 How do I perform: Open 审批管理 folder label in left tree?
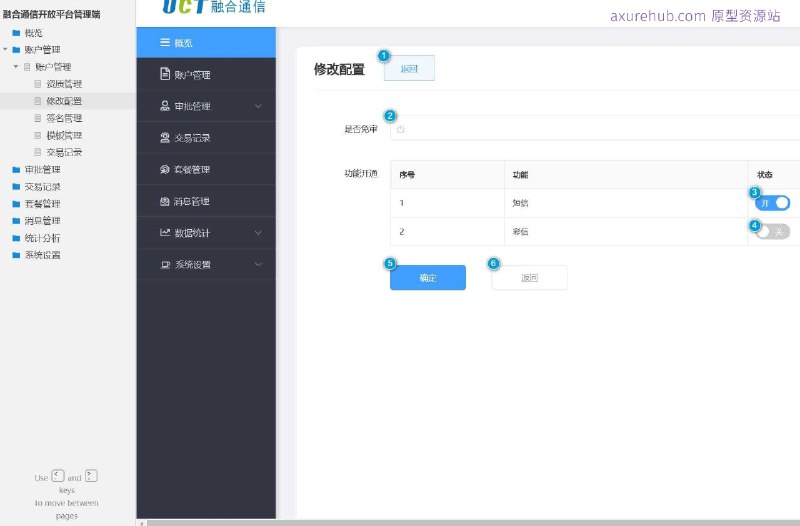[42, 169]
